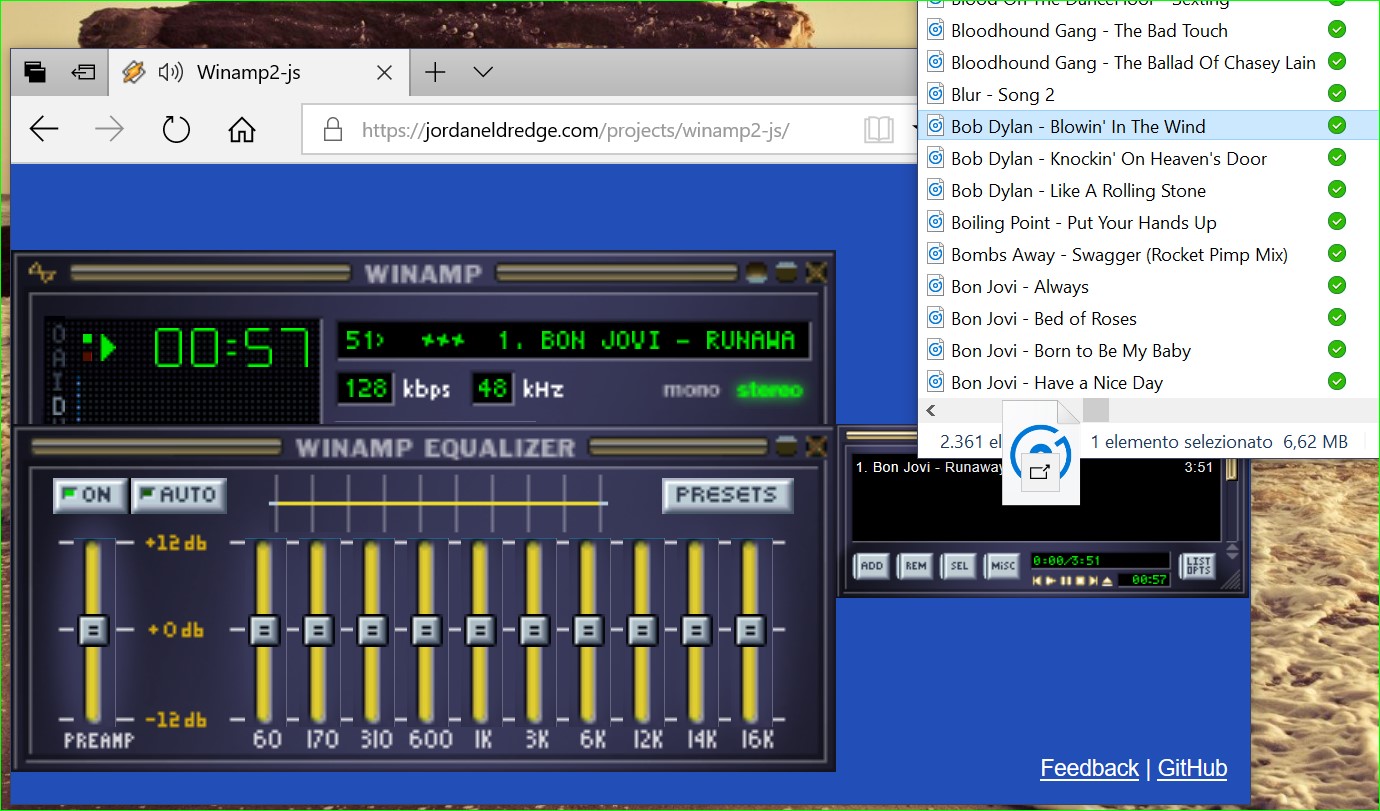Go back in the browser
The image size is (1380, 811).
45,129
